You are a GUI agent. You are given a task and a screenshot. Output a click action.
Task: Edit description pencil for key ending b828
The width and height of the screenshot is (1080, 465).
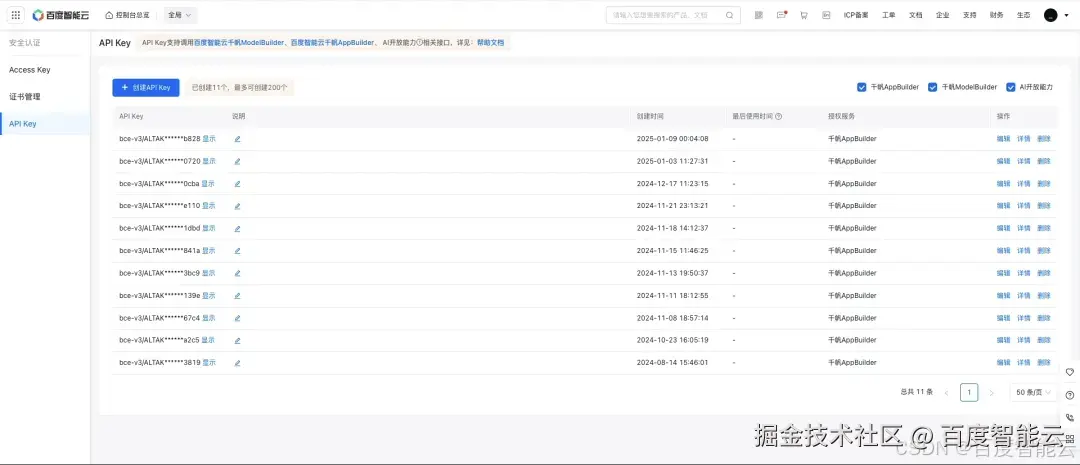[x=238, y=138]
